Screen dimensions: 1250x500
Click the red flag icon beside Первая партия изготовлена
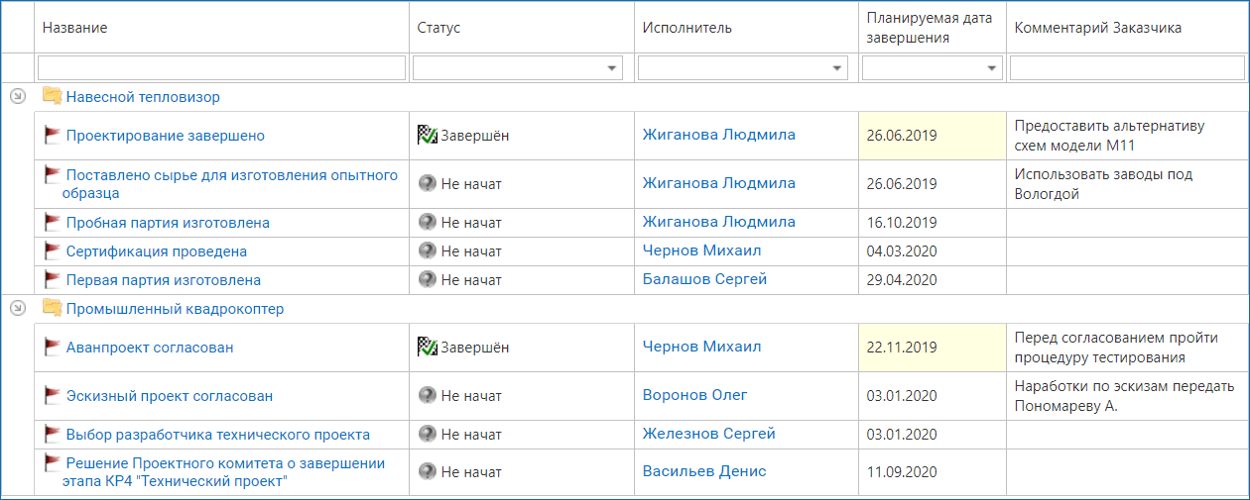coord(52,280)
